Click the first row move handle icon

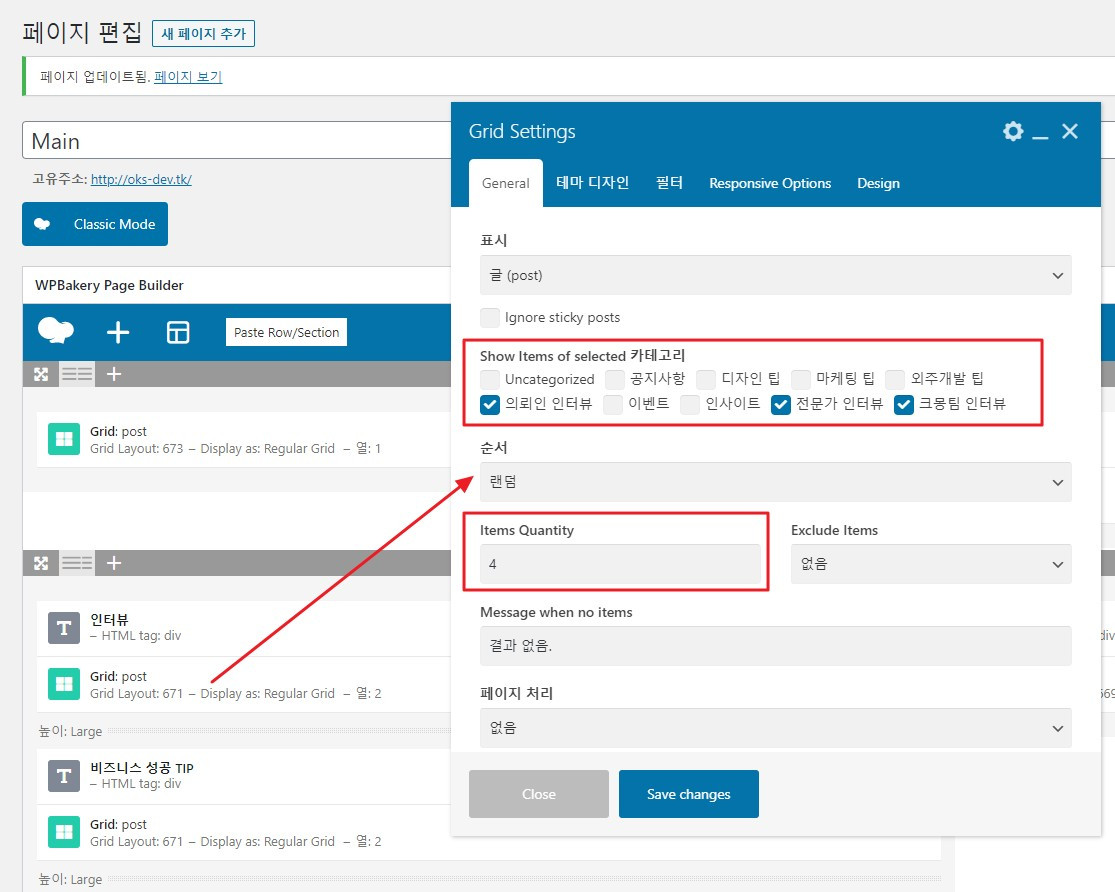pyautogui.click(x=41, y=374)
